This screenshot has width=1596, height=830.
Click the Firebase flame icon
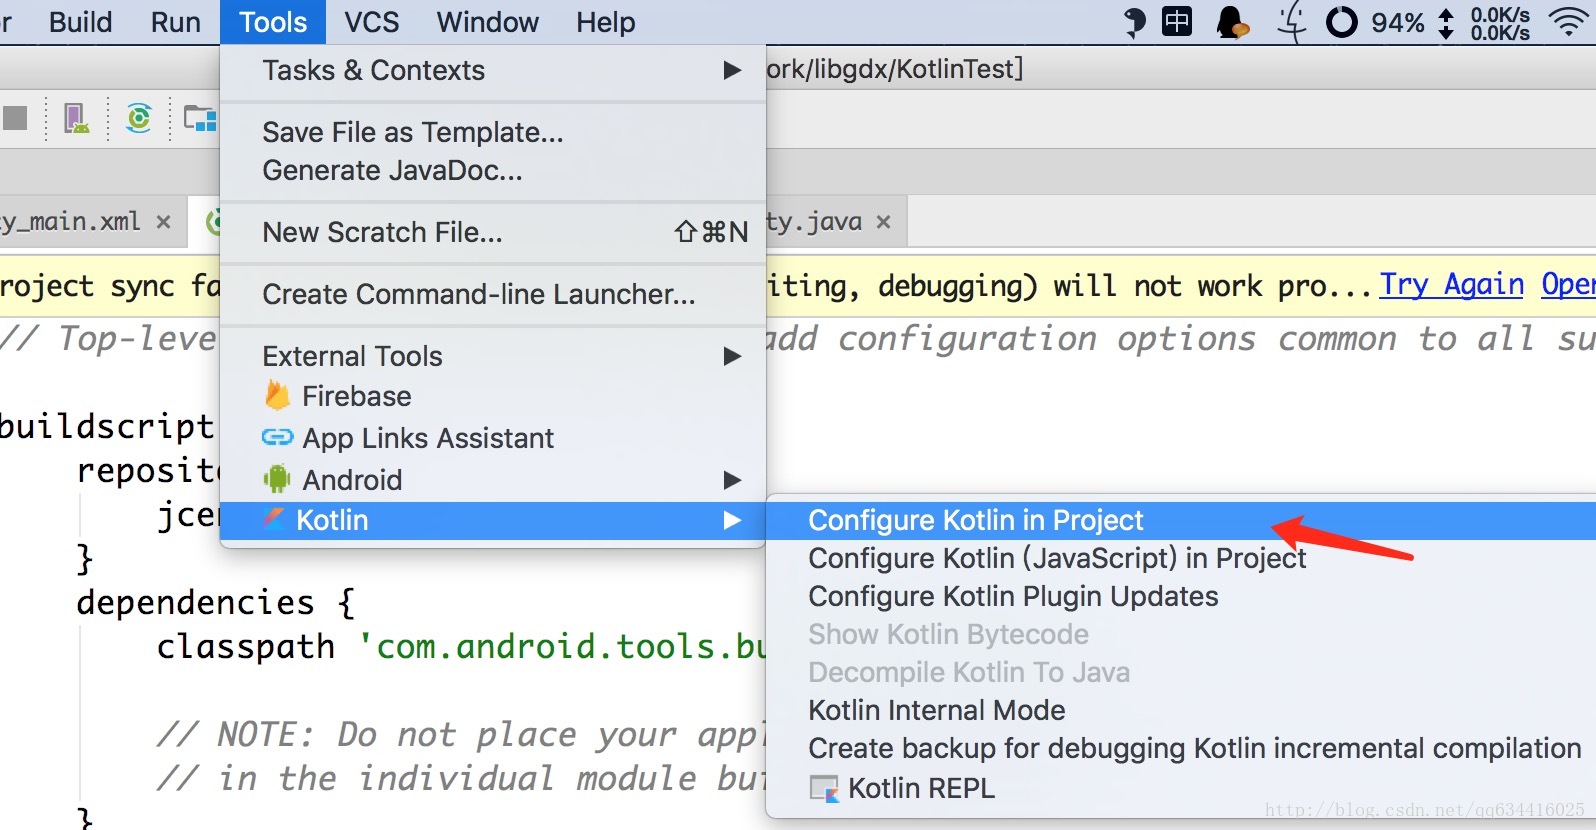tap(277, 396)
